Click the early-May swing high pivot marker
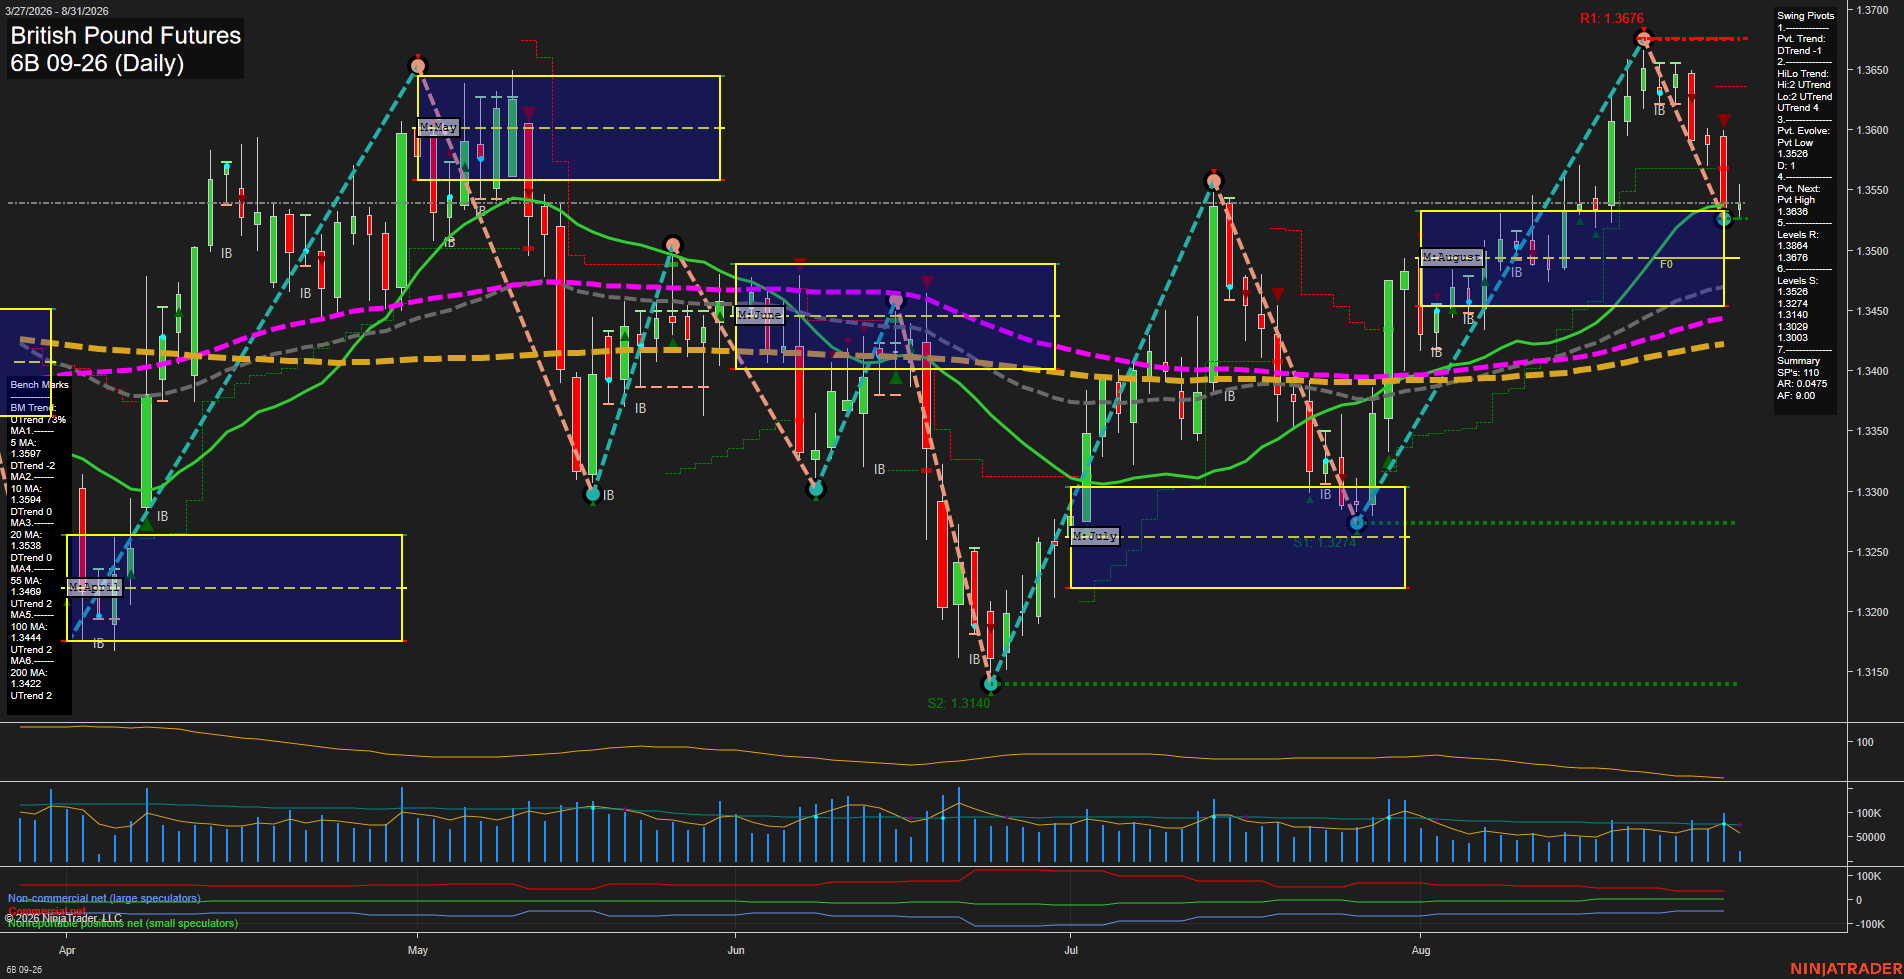Image resolution: width=1904 pixels, height=979 pixels. (x=418, y=67)
